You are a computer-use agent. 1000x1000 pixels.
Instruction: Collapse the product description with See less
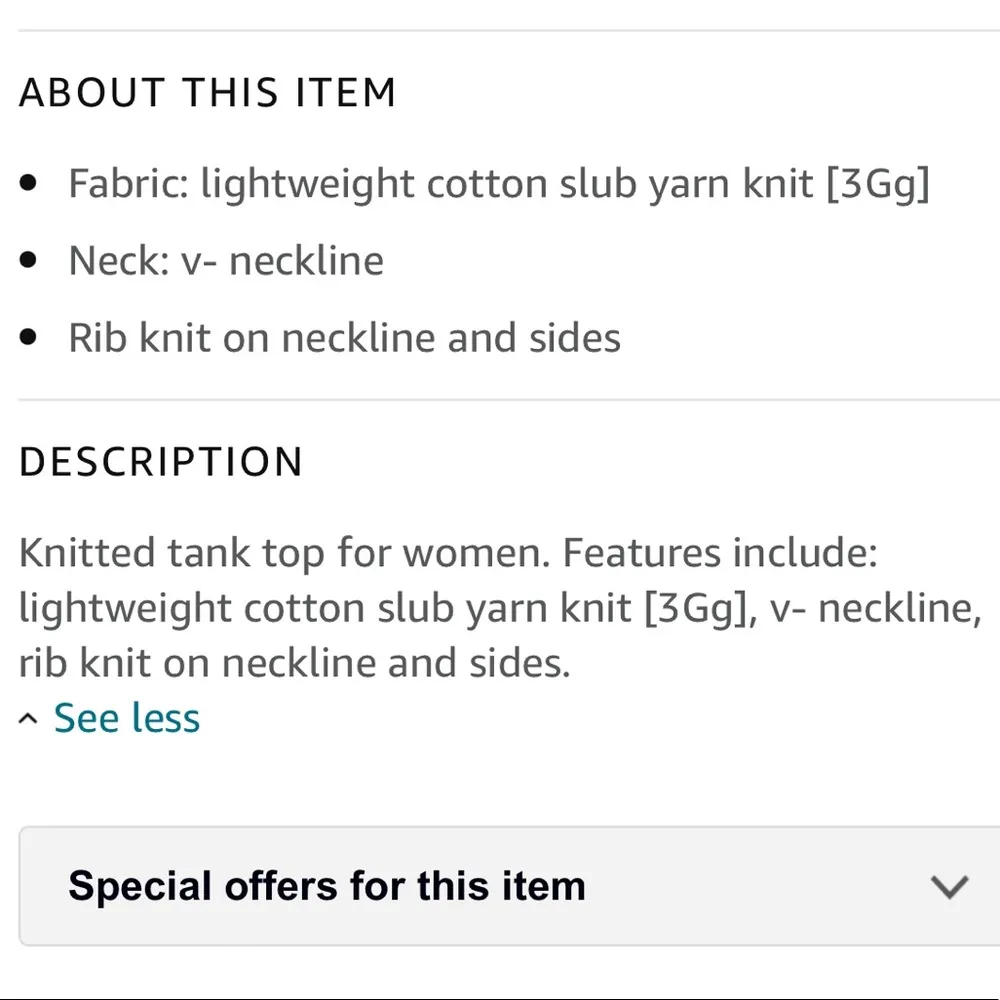126,716
